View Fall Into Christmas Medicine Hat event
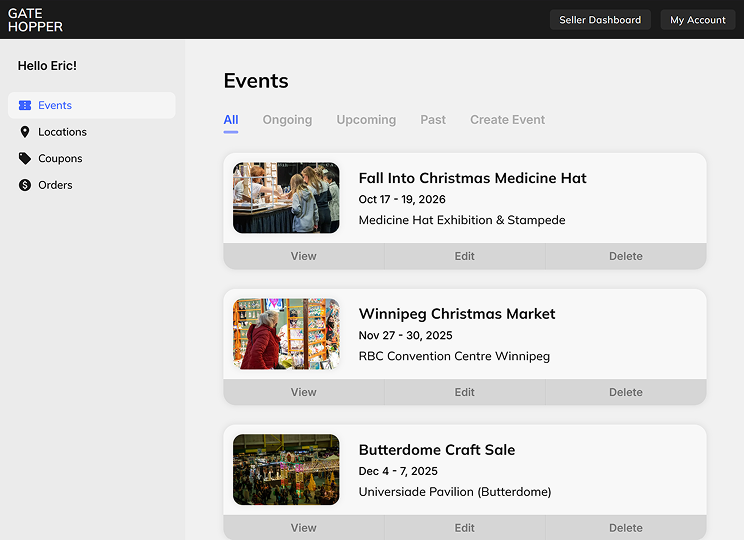This screenshot has height=540, width=744. click(x=304, y=256)
